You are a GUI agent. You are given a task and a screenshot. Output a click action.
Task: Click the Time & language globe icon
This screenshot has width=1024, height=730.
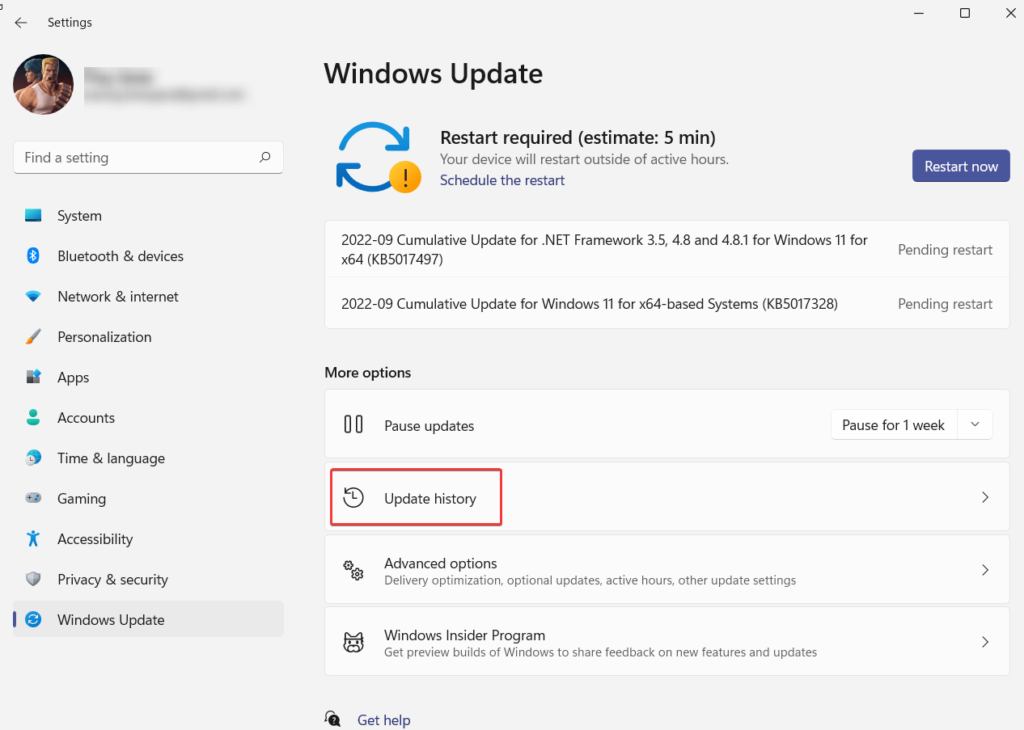tap(33, 458)
